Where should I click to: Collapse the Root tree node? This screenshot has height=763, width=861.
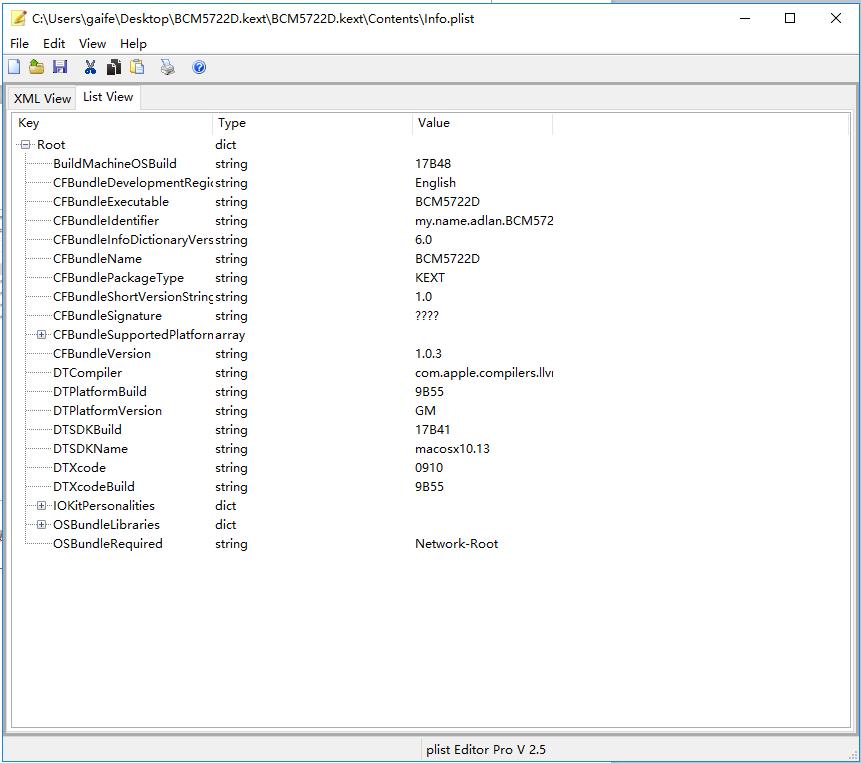click(26, 145)
